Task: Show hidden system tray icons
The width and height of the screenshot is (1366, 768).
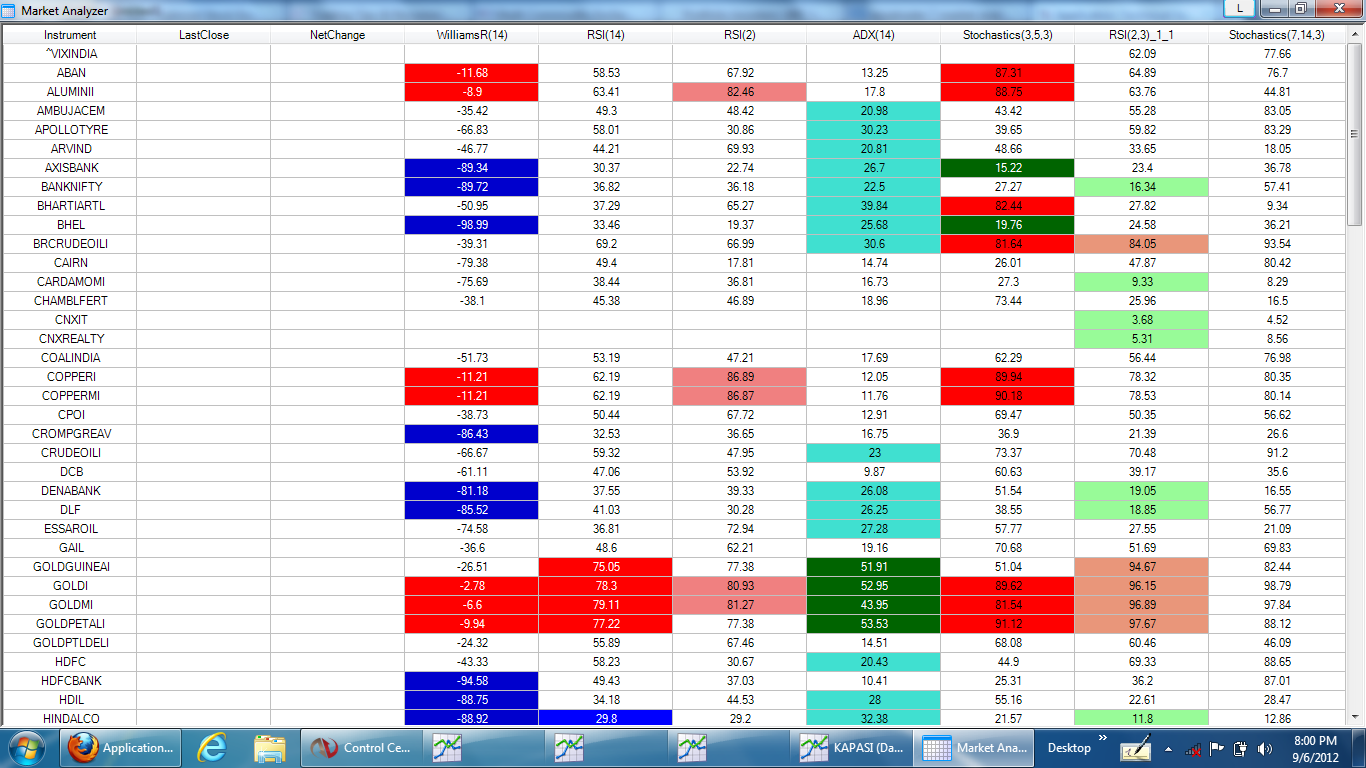Action: (1168, 748)
